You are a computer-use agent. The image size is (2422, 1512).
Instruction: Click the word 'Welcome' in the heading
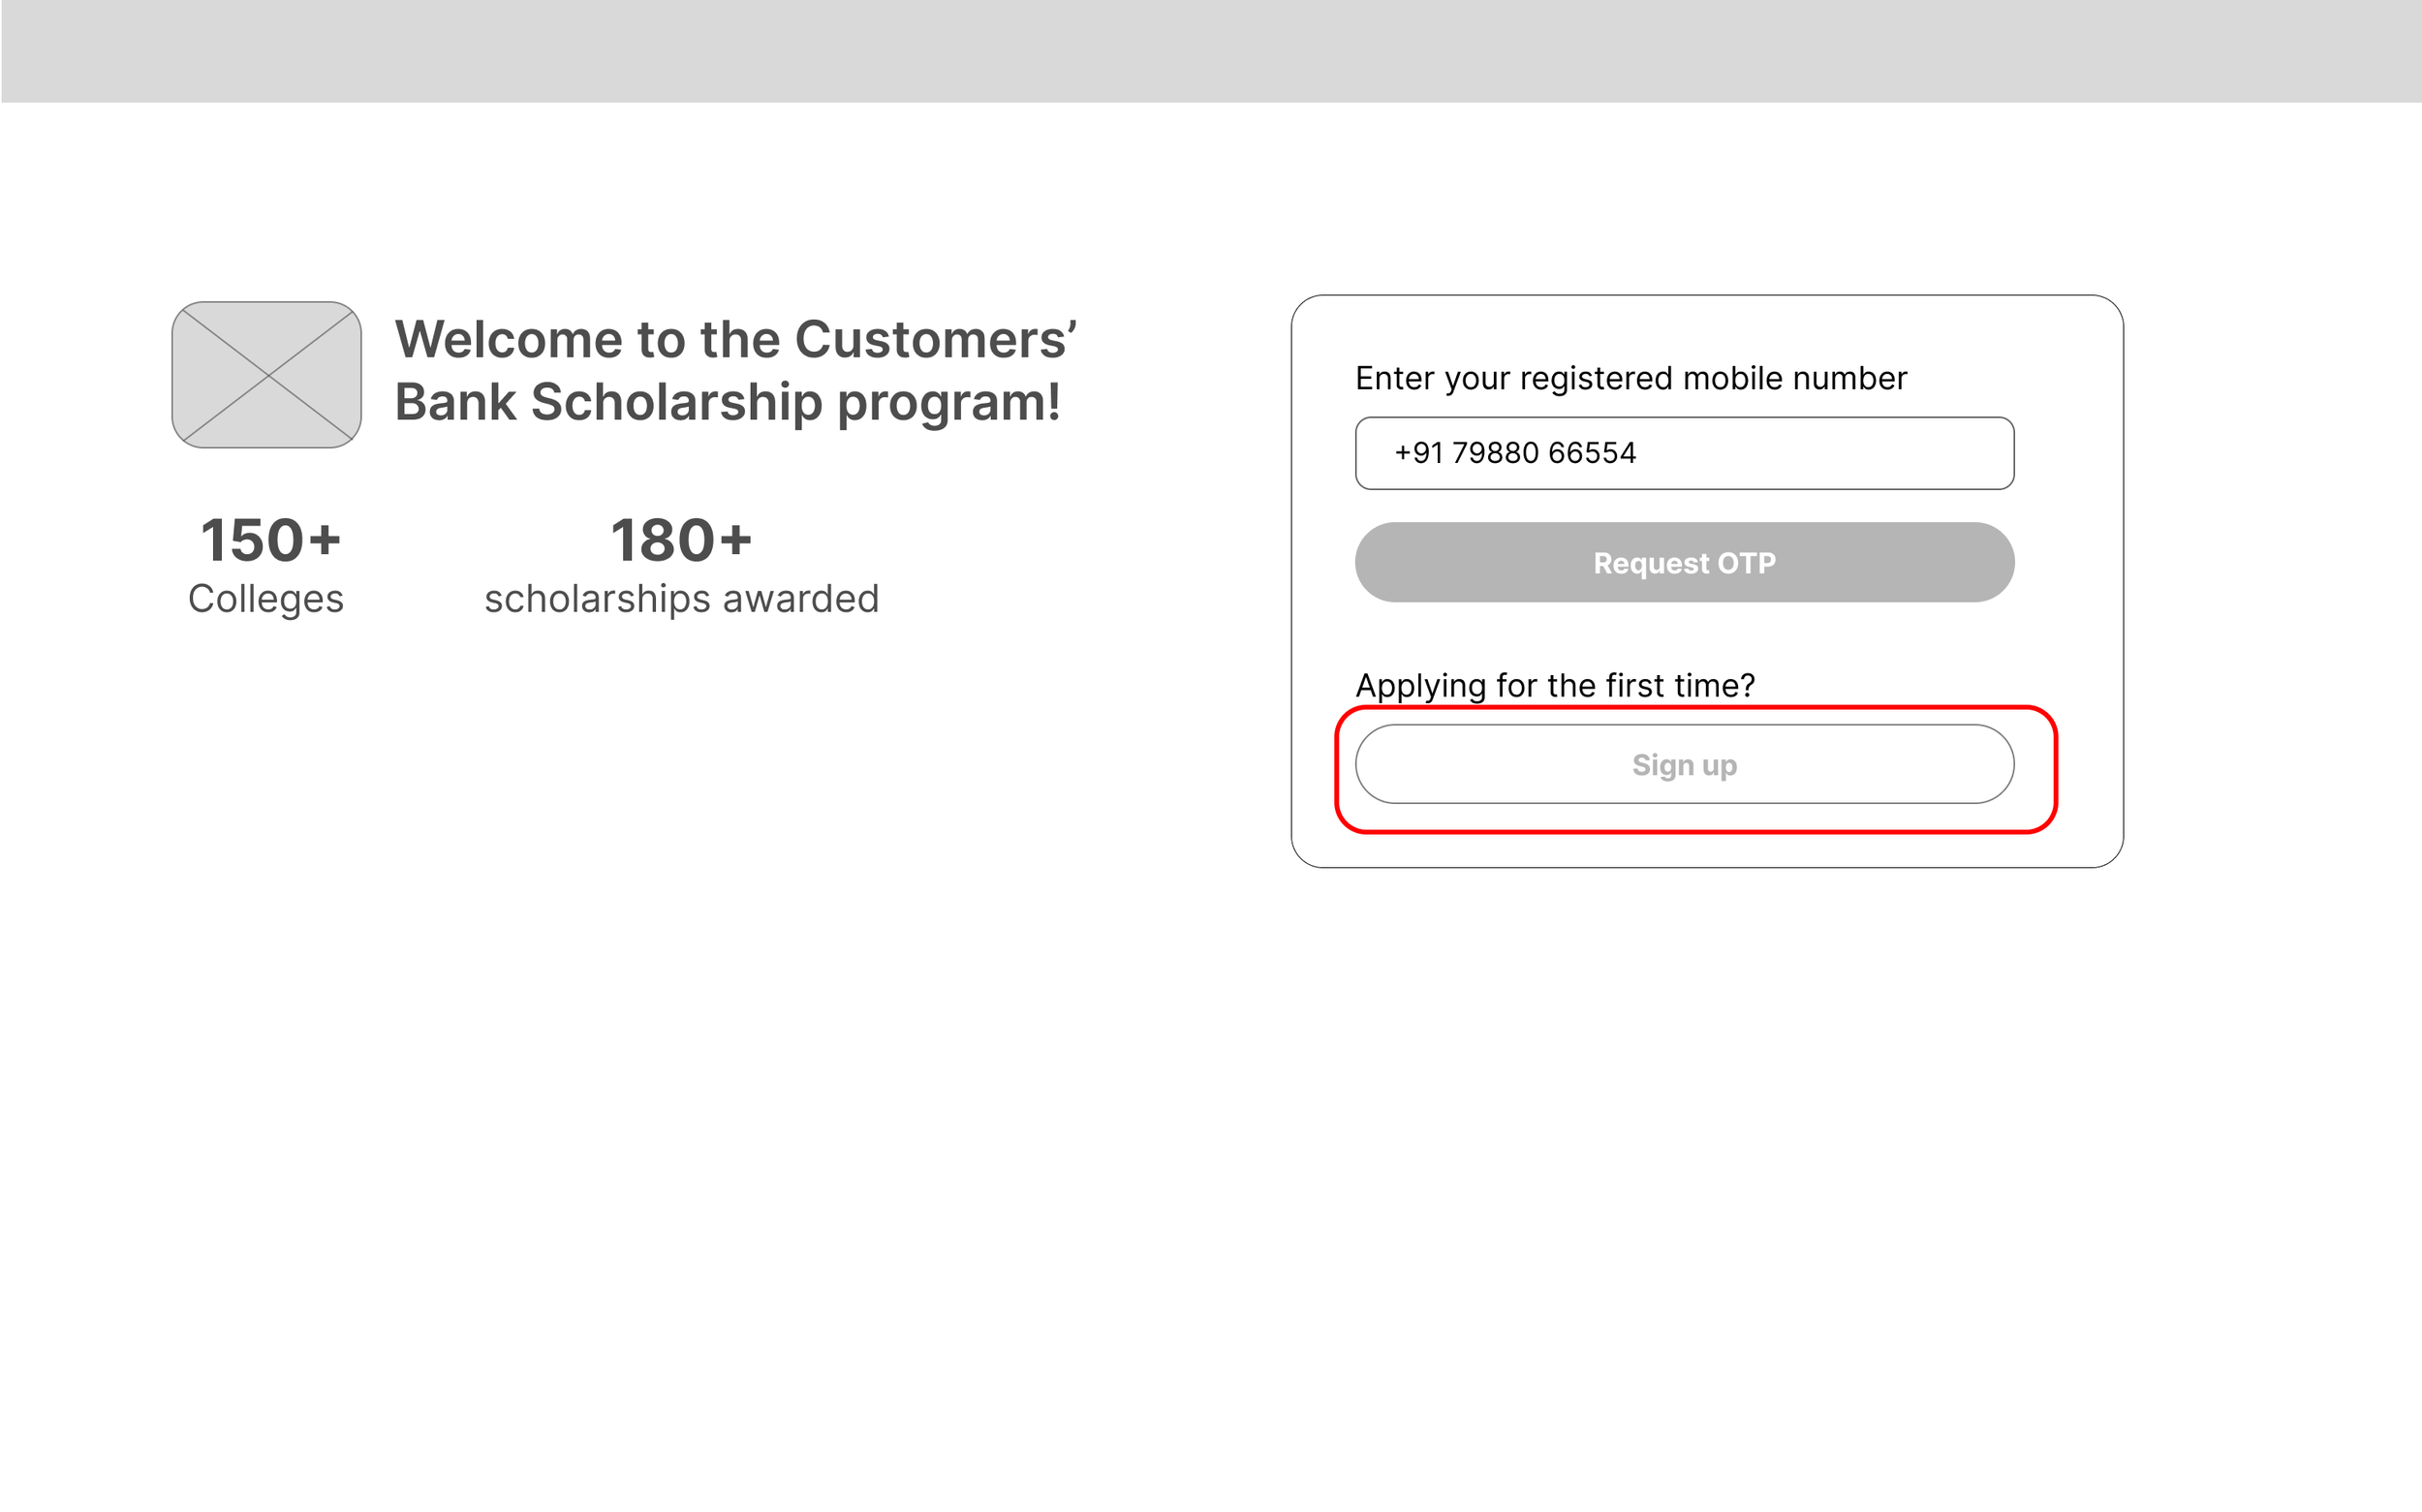point(509,340)
